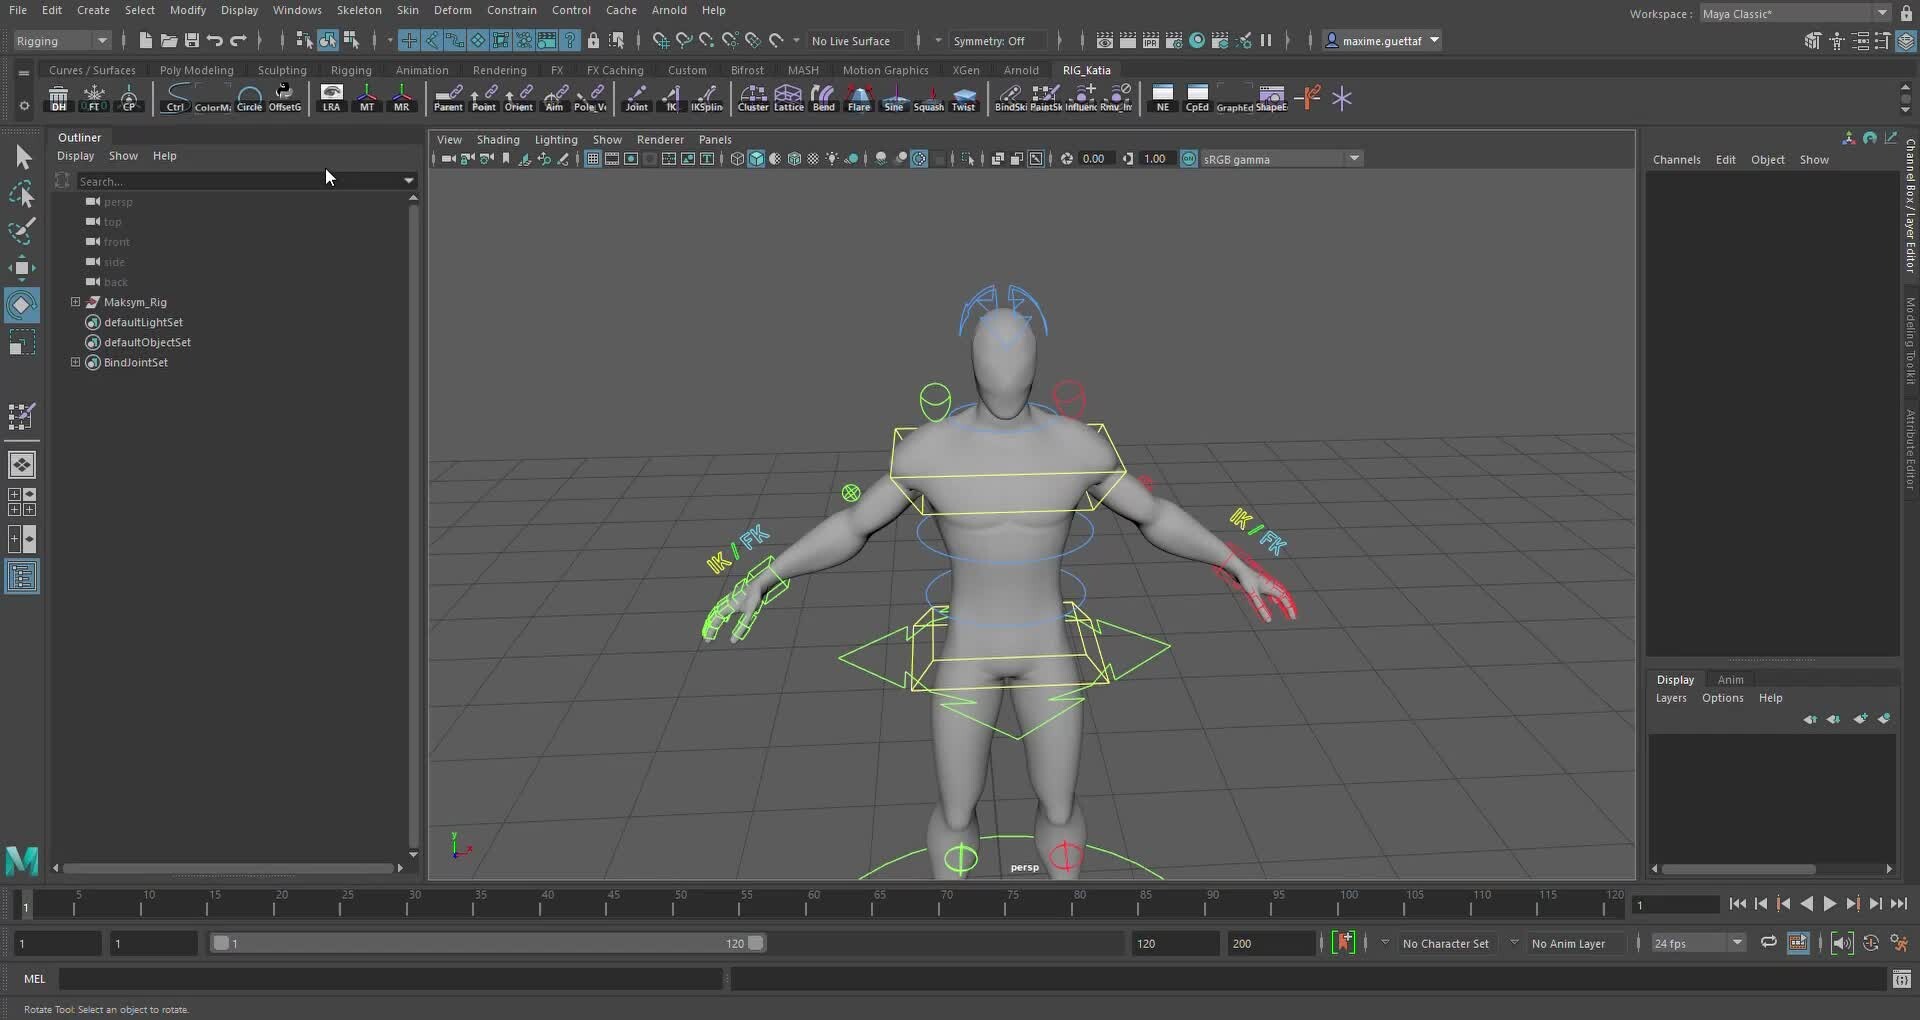Select the Bend deformer shelf icon
Viewport: 1920px width, 1020px height.
(x=823, y=97)
